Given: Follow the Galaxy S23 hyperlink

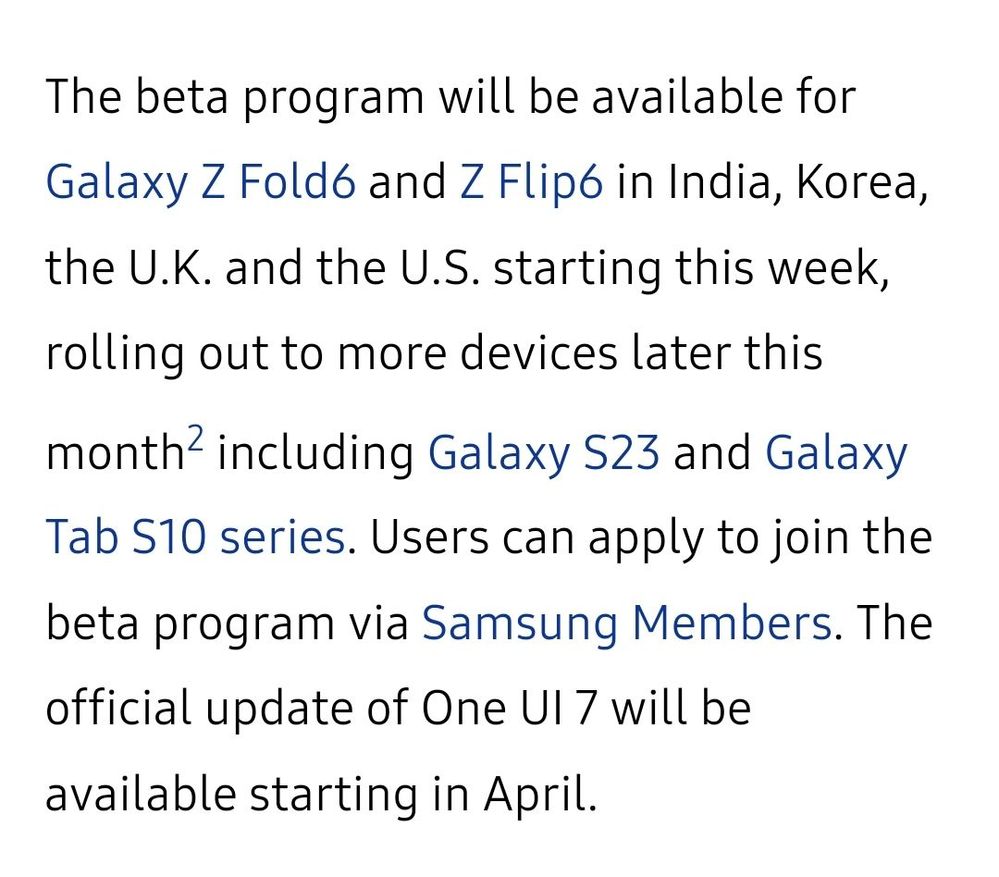Looking at the screenshot, I should 543,454.
